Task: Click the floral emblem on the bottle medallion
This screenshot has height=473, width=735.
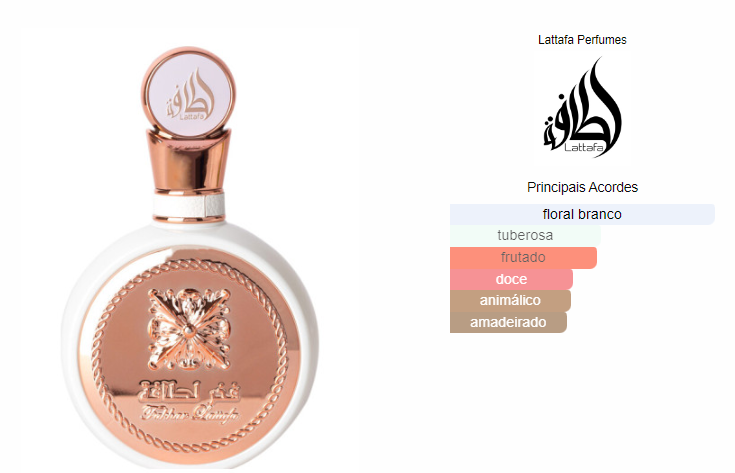Action: click(x=189, y=328)
